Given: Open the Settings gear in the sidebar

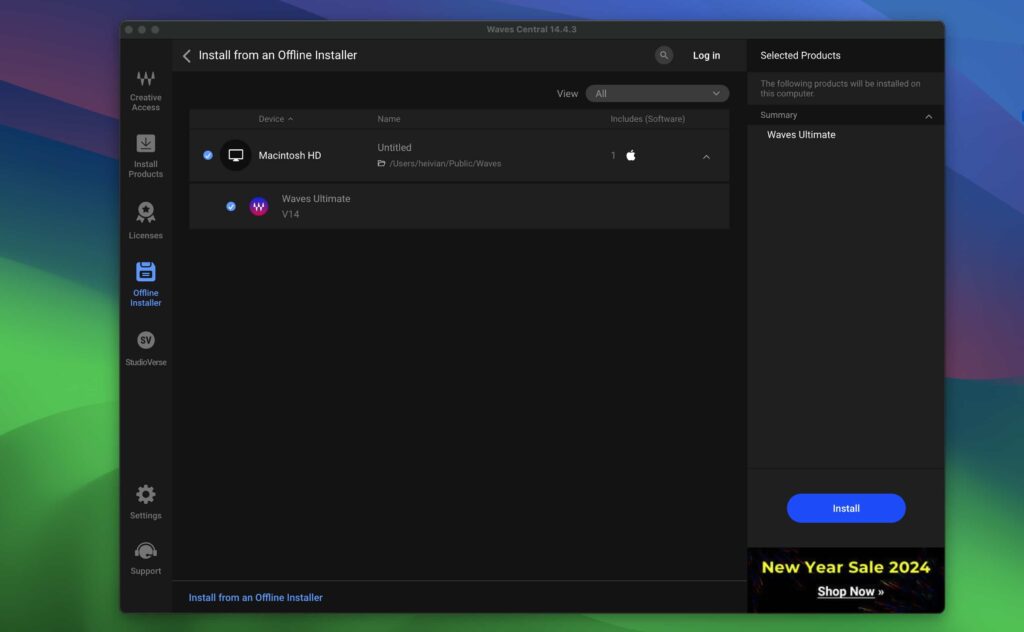Looking at the screenshot, I should [x=145, y=498].
